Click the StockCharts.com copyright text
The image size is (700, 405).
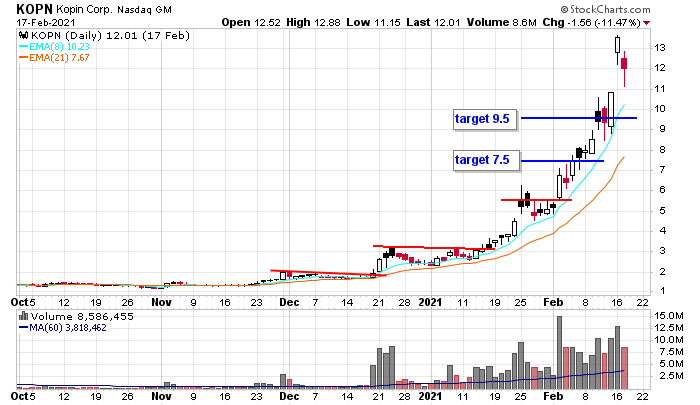[605, 9]
